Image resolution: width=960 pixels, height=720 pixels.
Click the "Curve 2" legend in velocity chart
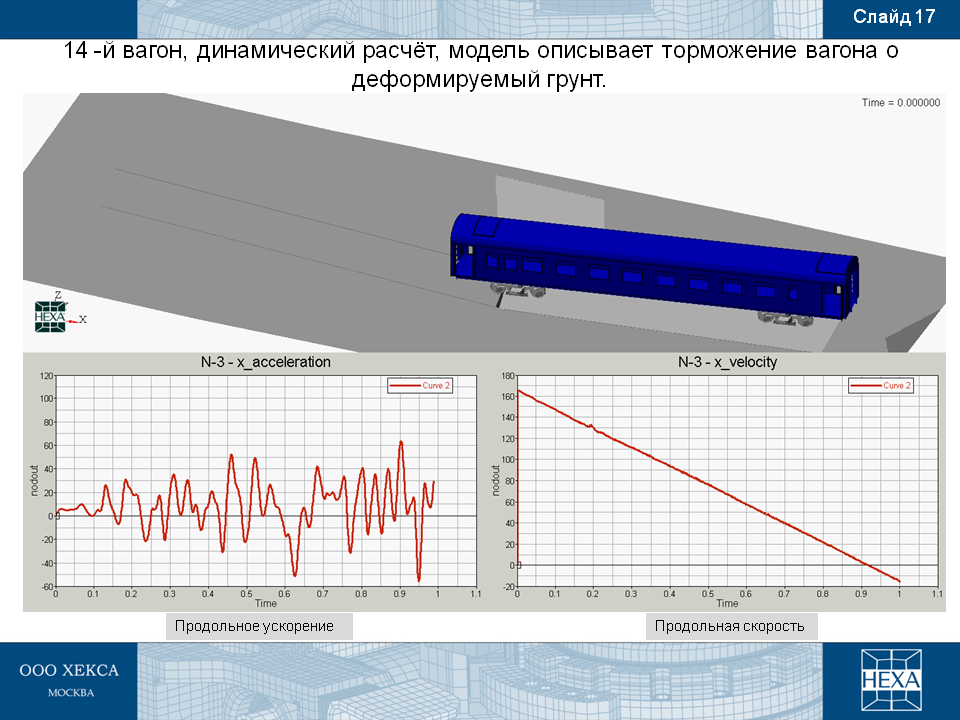tap(881, 386)
